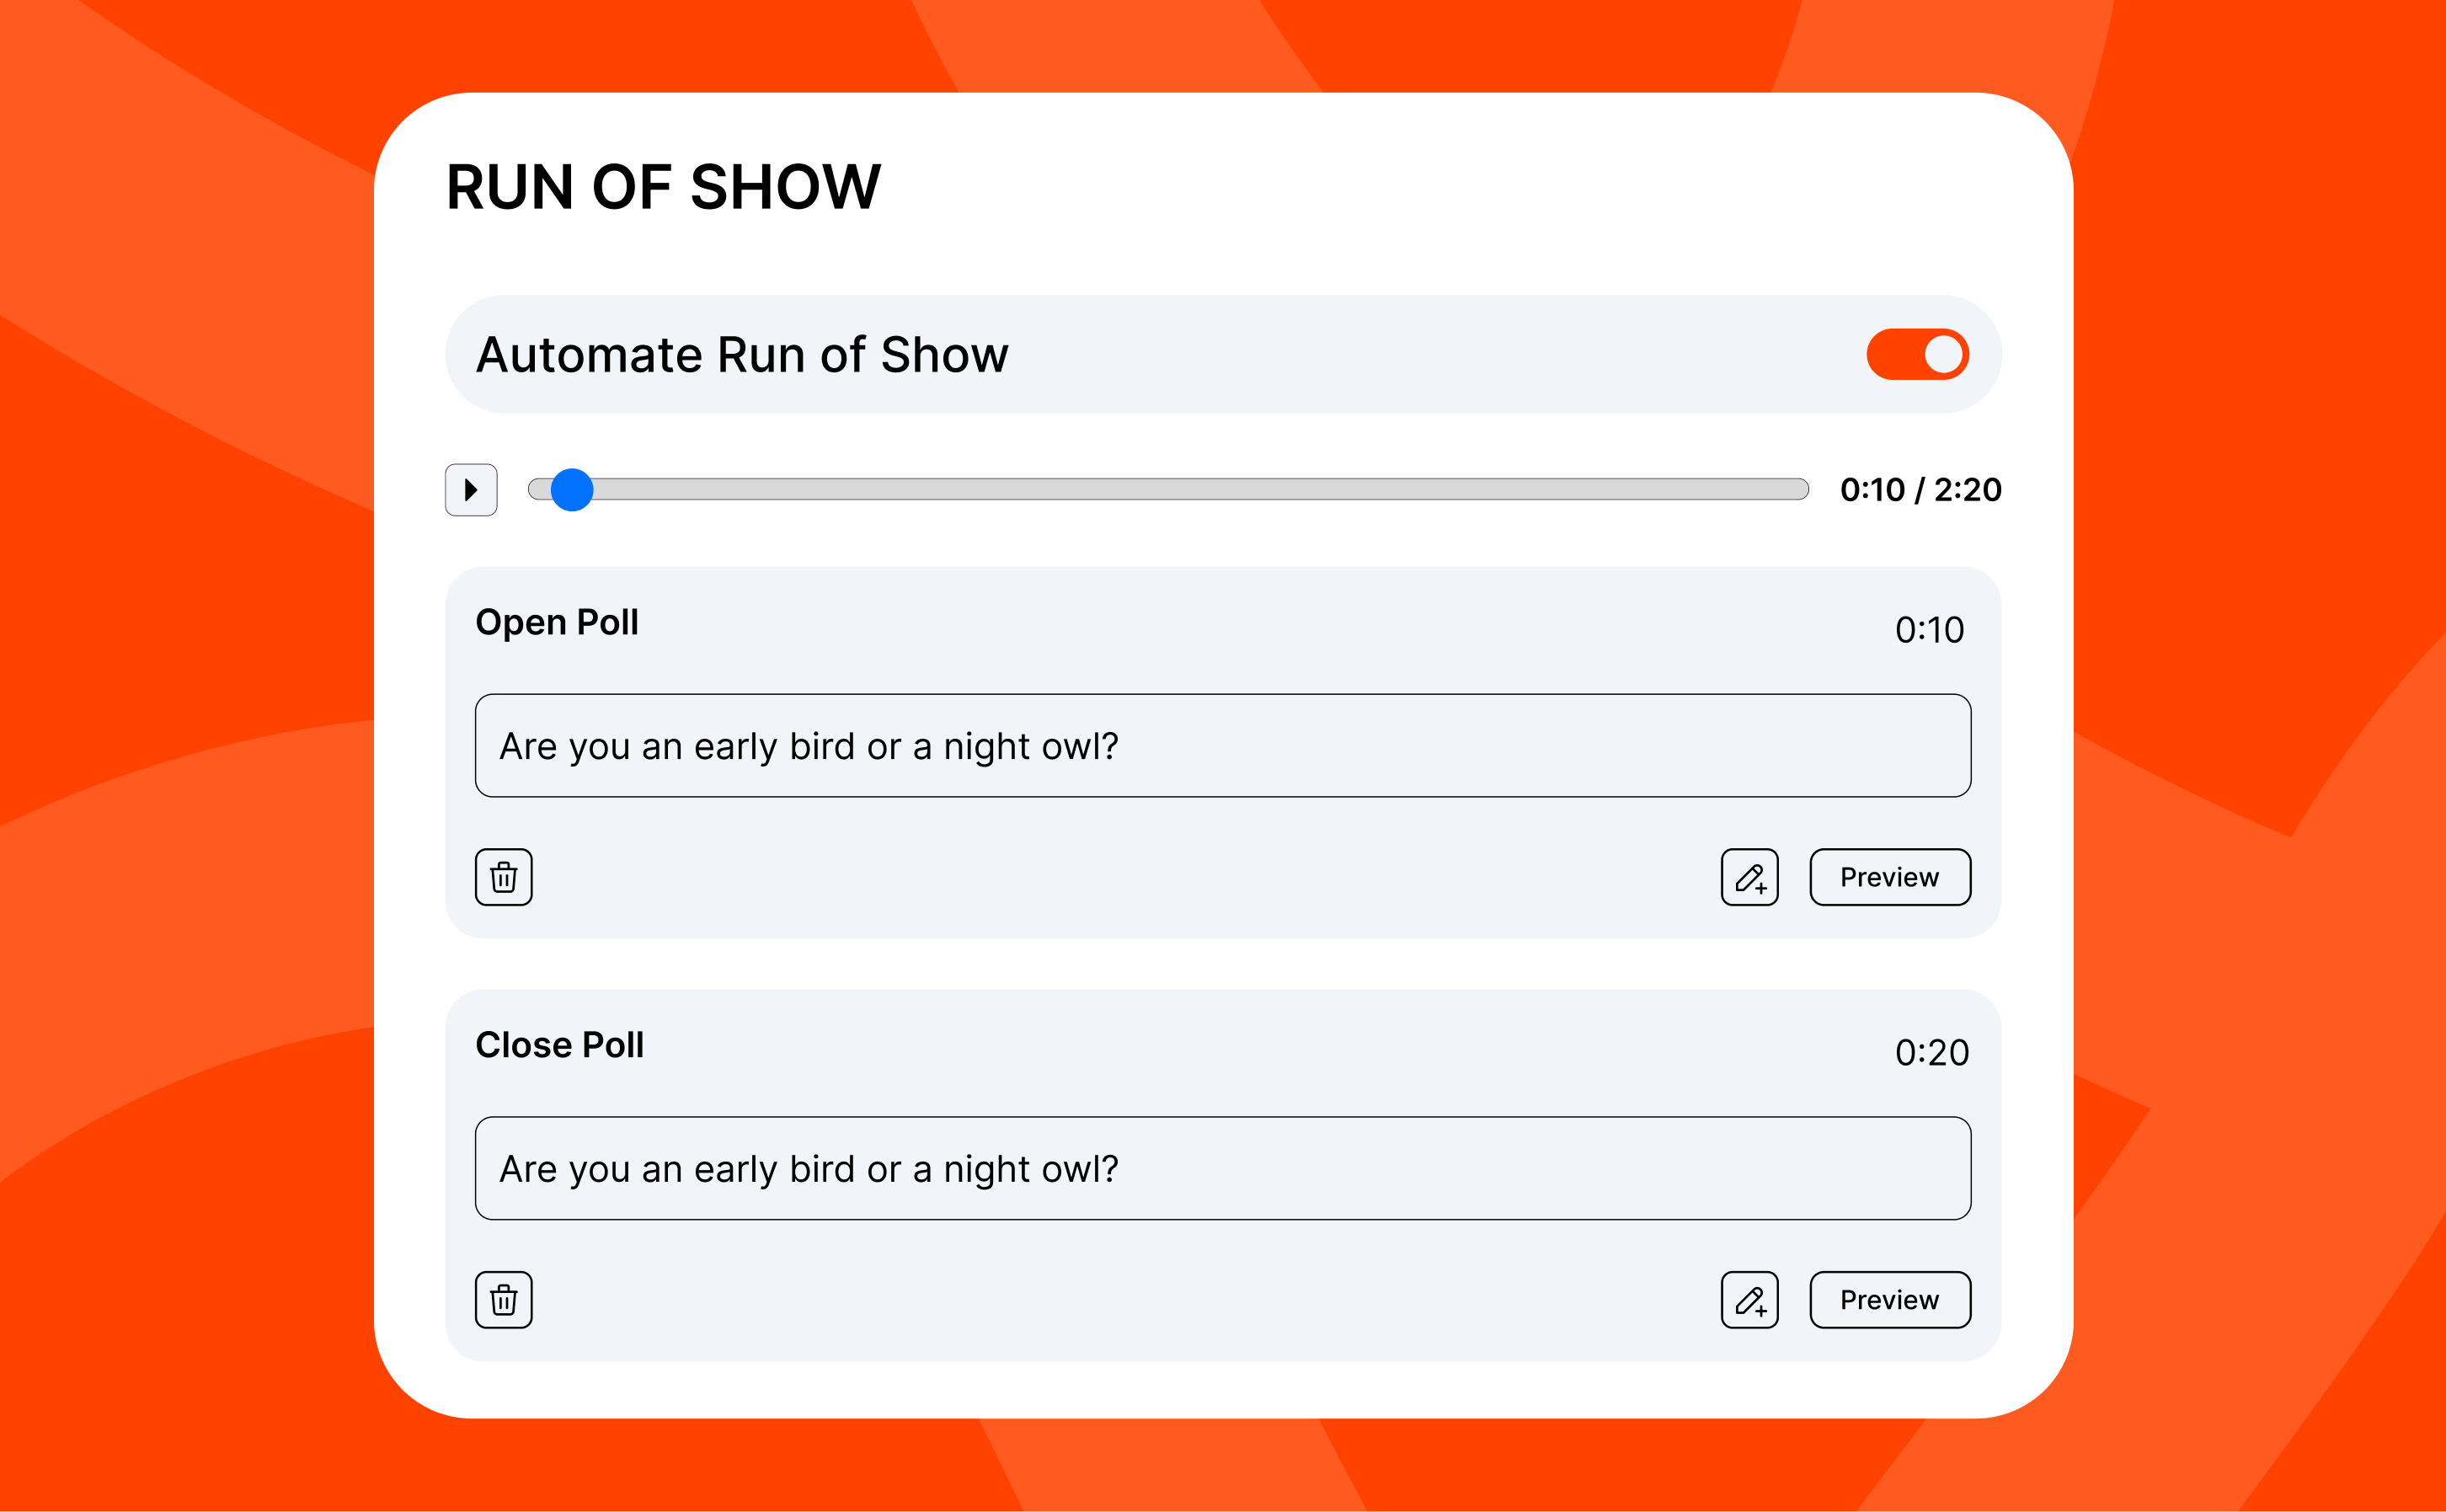Screen dimensions: 2446x1512
Task: Click the Close Poll question text field
Action: click(x=1223, y=1168)
